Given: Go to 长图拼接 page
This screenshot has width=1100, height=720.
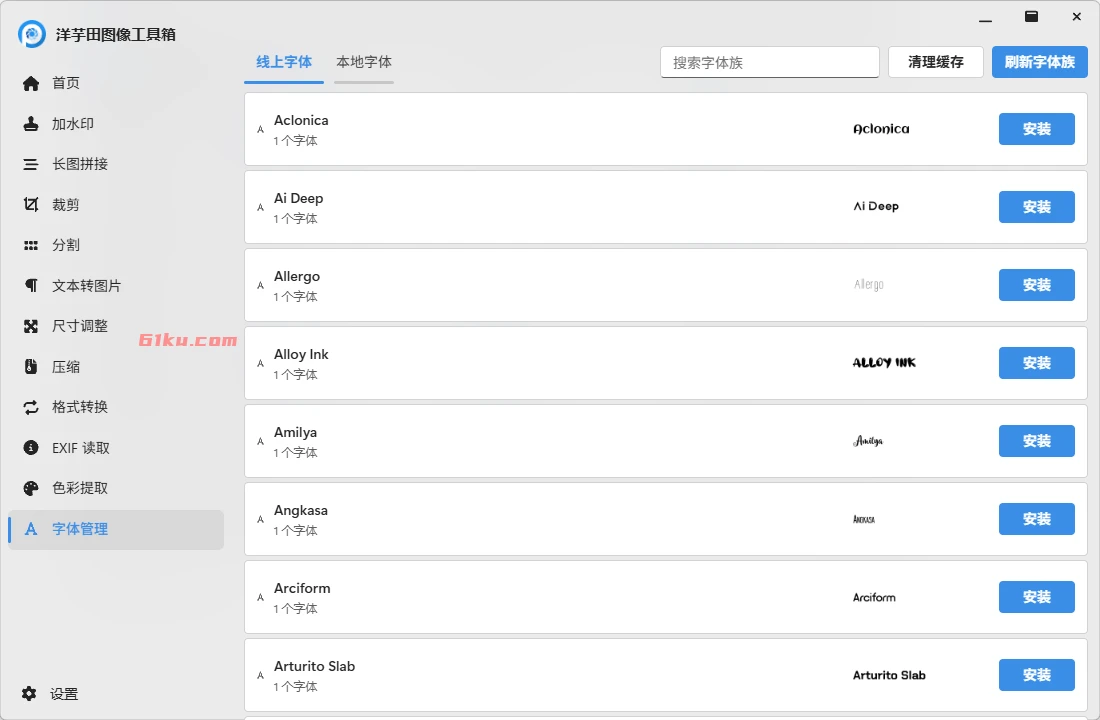Looking at the screenshot, I should [x=80, y=164].
